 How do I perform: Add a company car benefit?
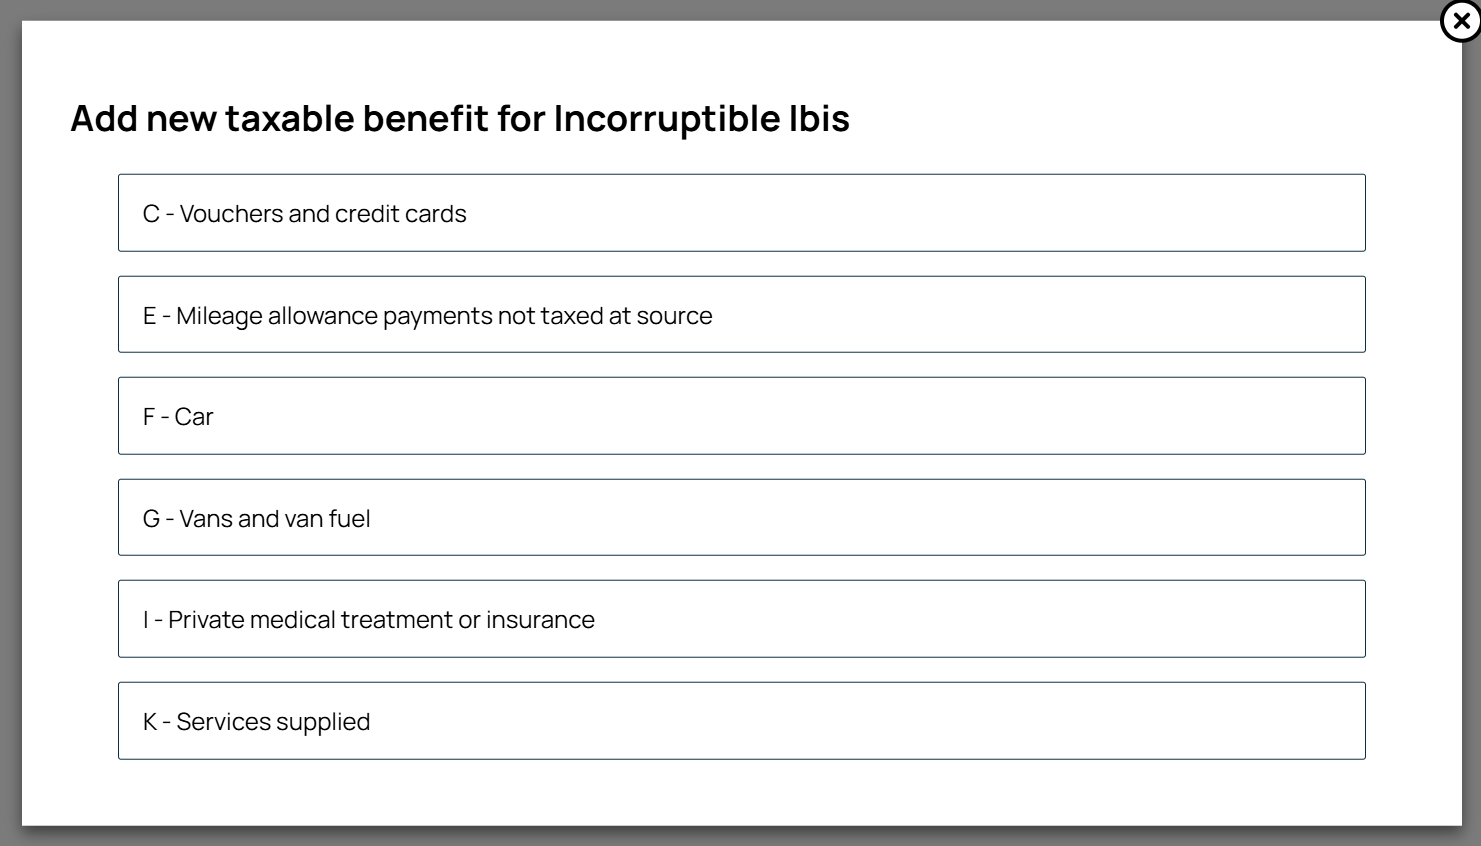741,416
